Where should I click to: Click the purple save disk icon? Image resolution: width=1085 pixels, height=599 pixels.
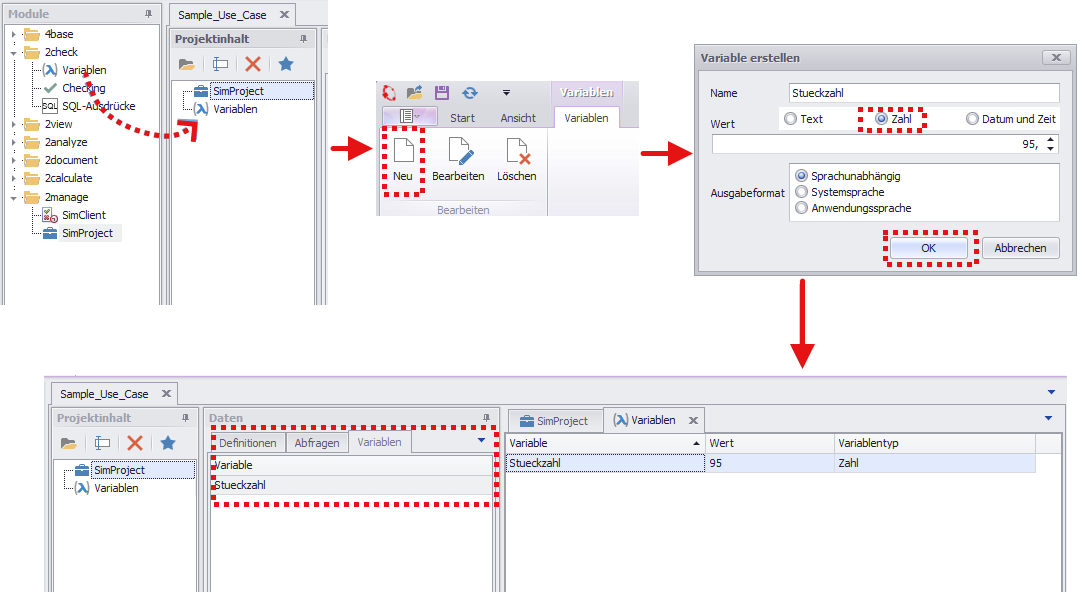[x=442, y=92]
